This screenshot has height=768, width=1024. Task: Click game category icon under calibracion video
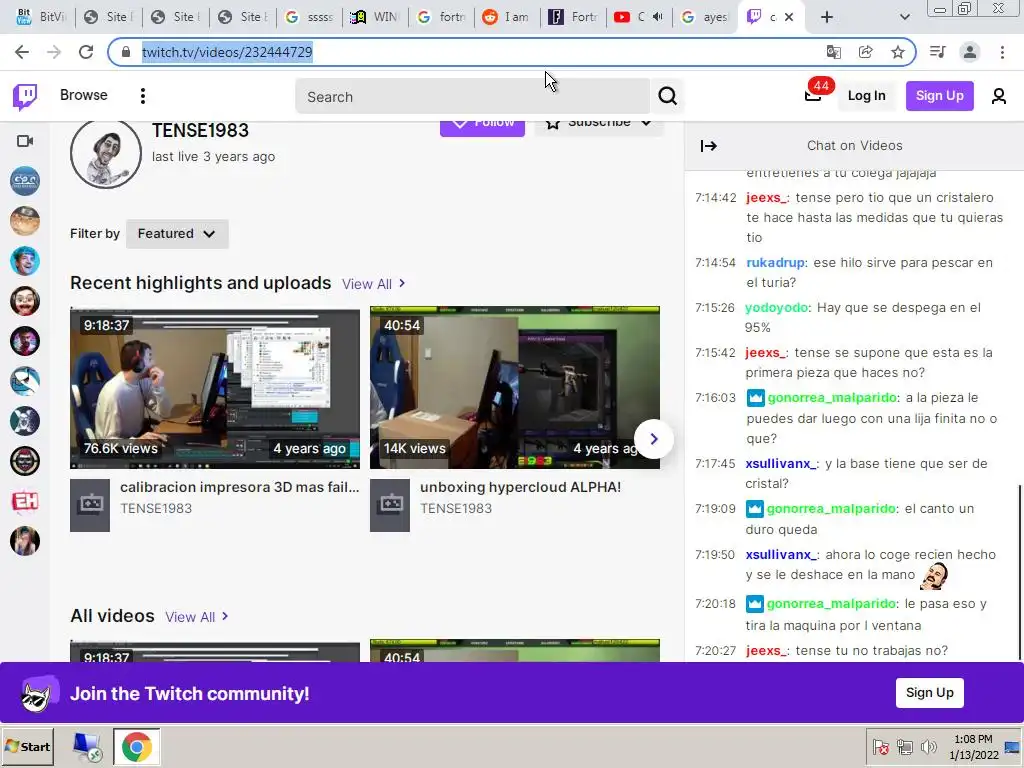90,505
